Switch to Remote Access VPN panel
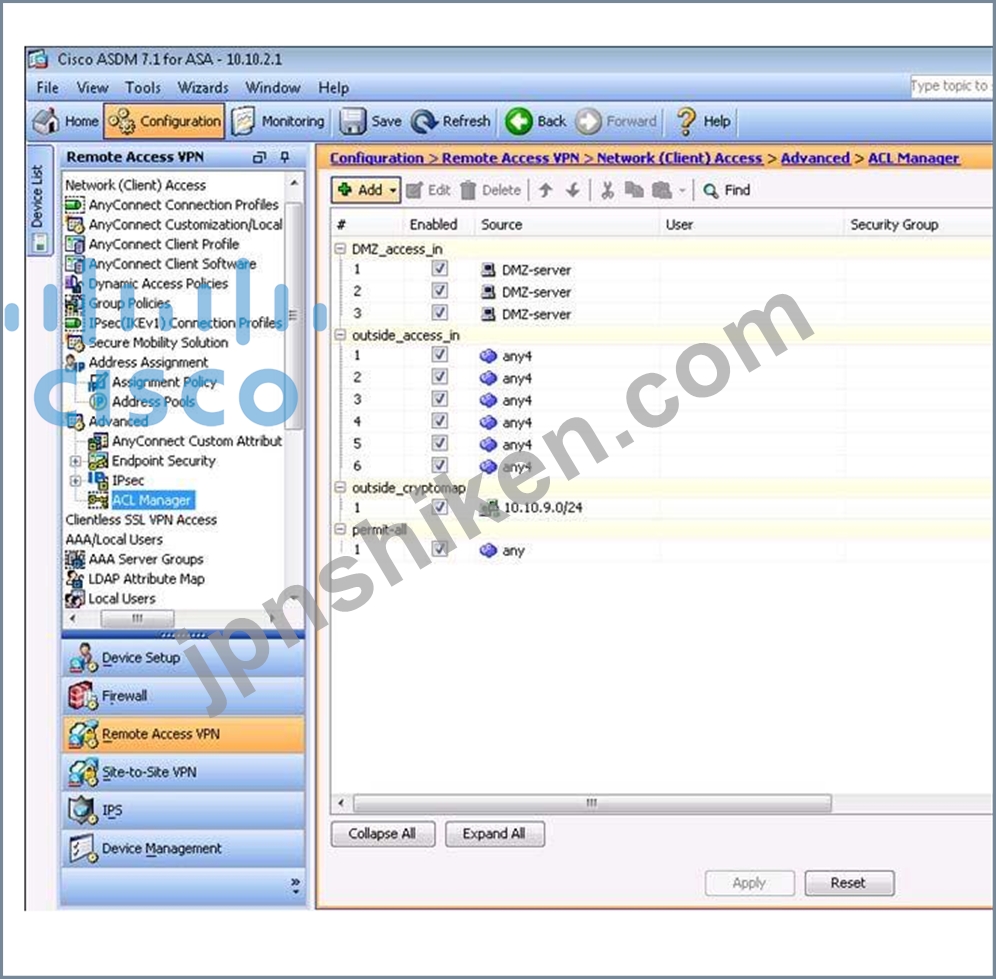The height and width of the screenshot is (979, 996). point(184,734)
